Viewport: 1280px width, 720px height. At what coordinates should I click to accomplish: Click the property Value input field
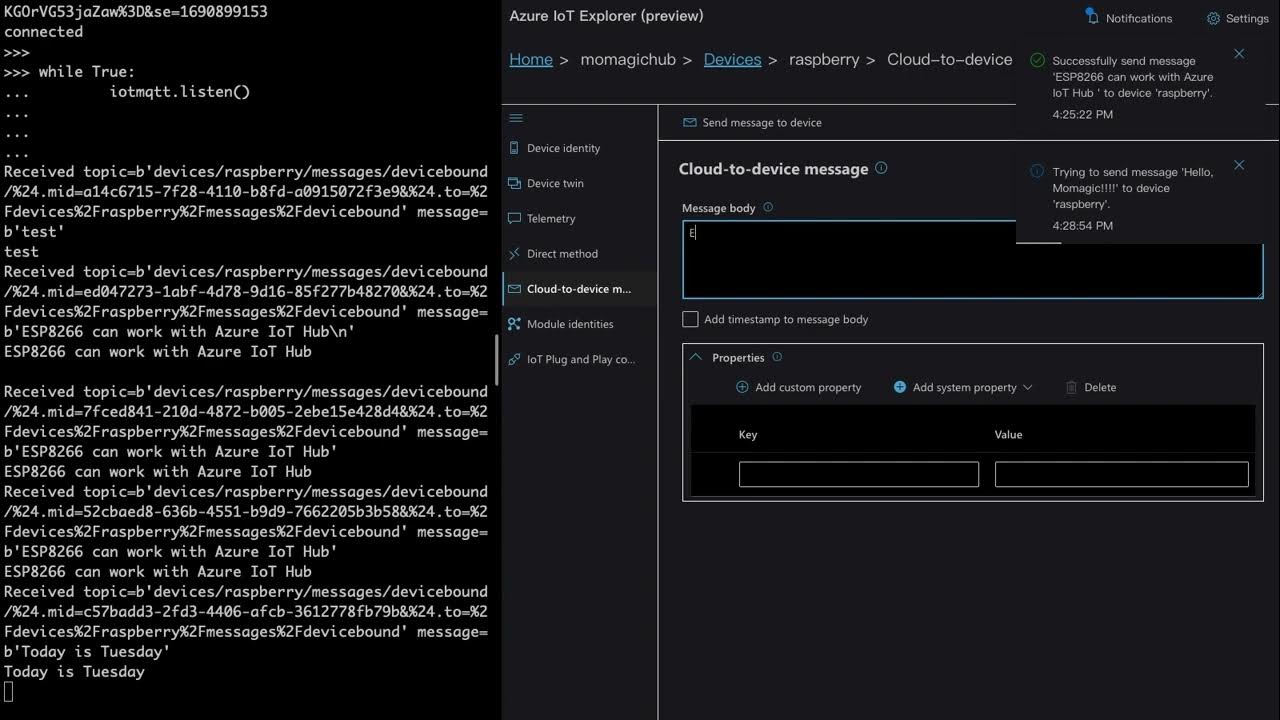click(1122, 474)
